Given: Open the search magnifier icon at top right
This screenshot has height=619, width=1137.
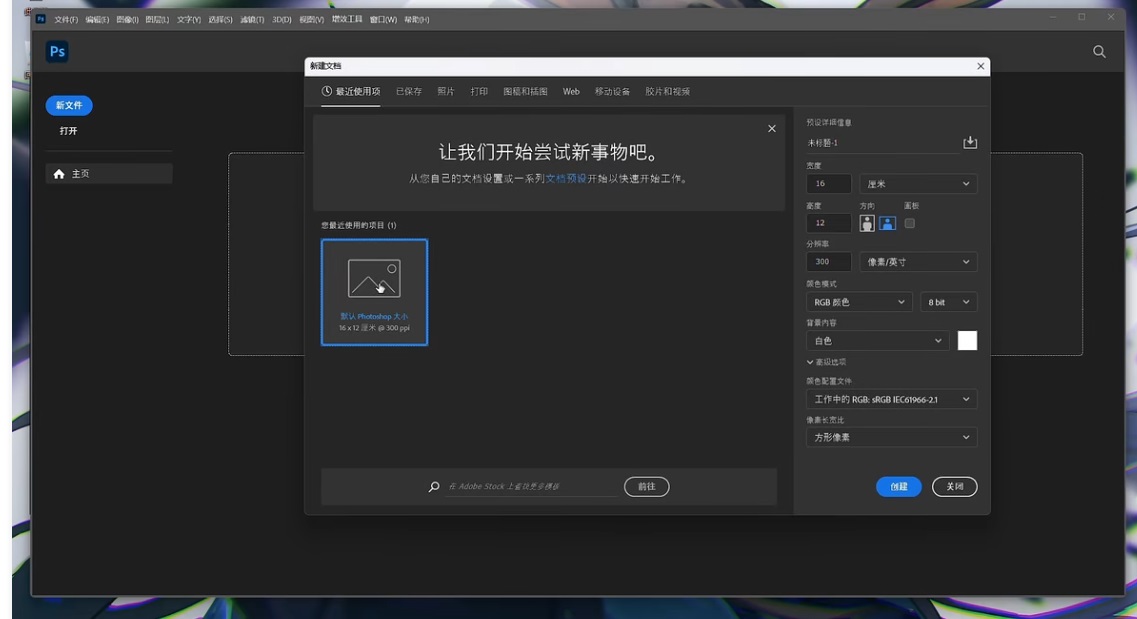Looking at the screenshot, I should pyautogui.click(x=1099, y=51).
